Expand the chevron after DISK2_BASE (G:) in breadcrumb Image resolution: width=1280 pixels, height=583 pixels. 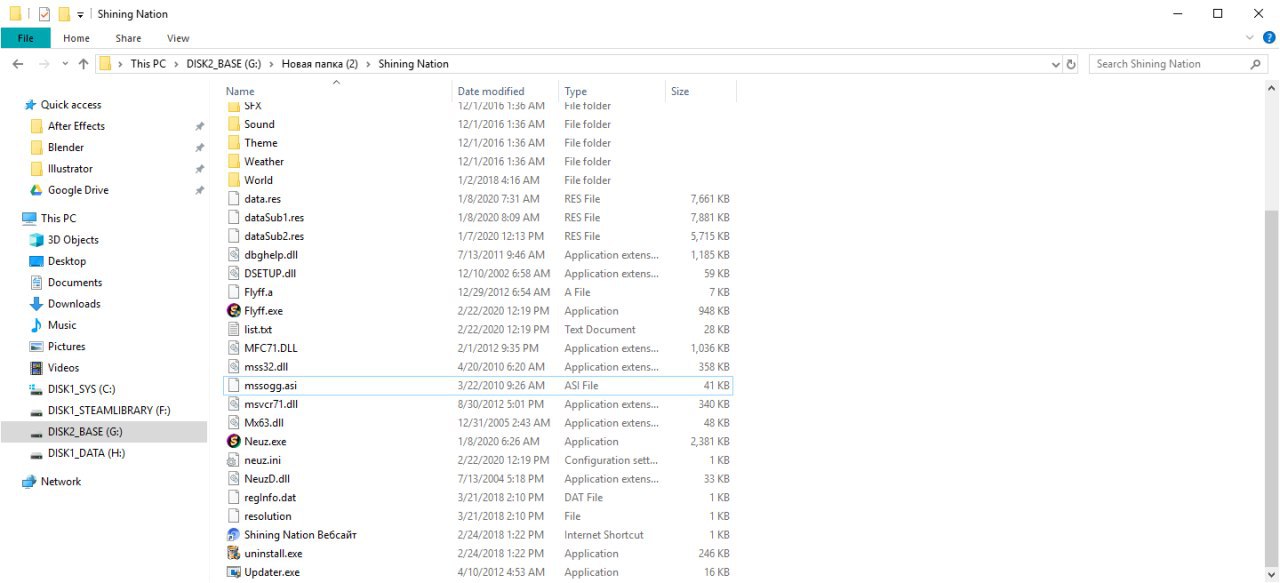(x=271, y=64)
